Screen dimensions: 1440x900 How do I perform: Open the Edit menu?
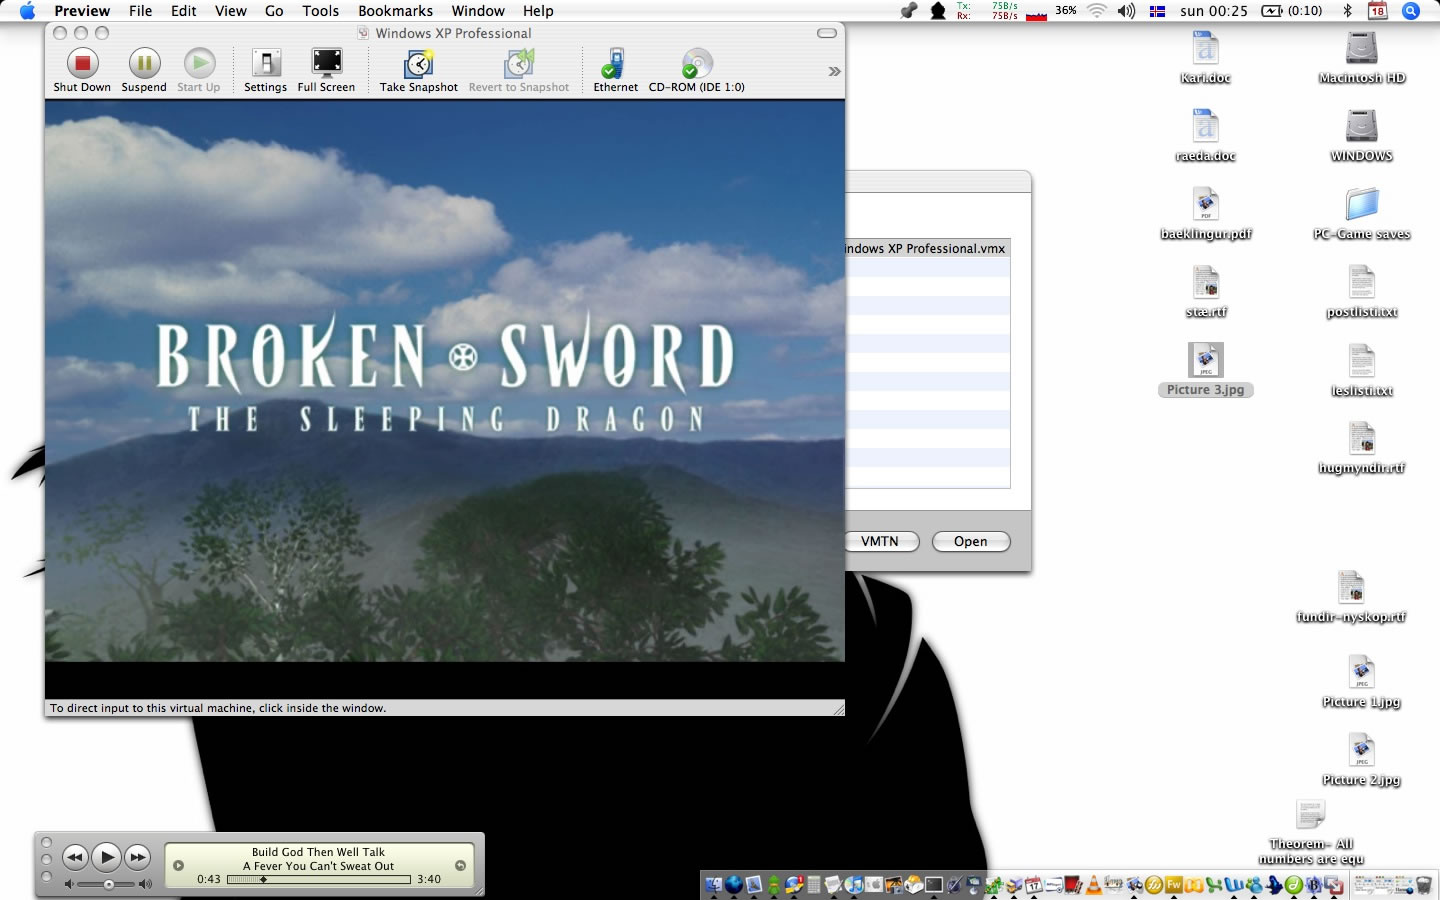tap(184, 11)
